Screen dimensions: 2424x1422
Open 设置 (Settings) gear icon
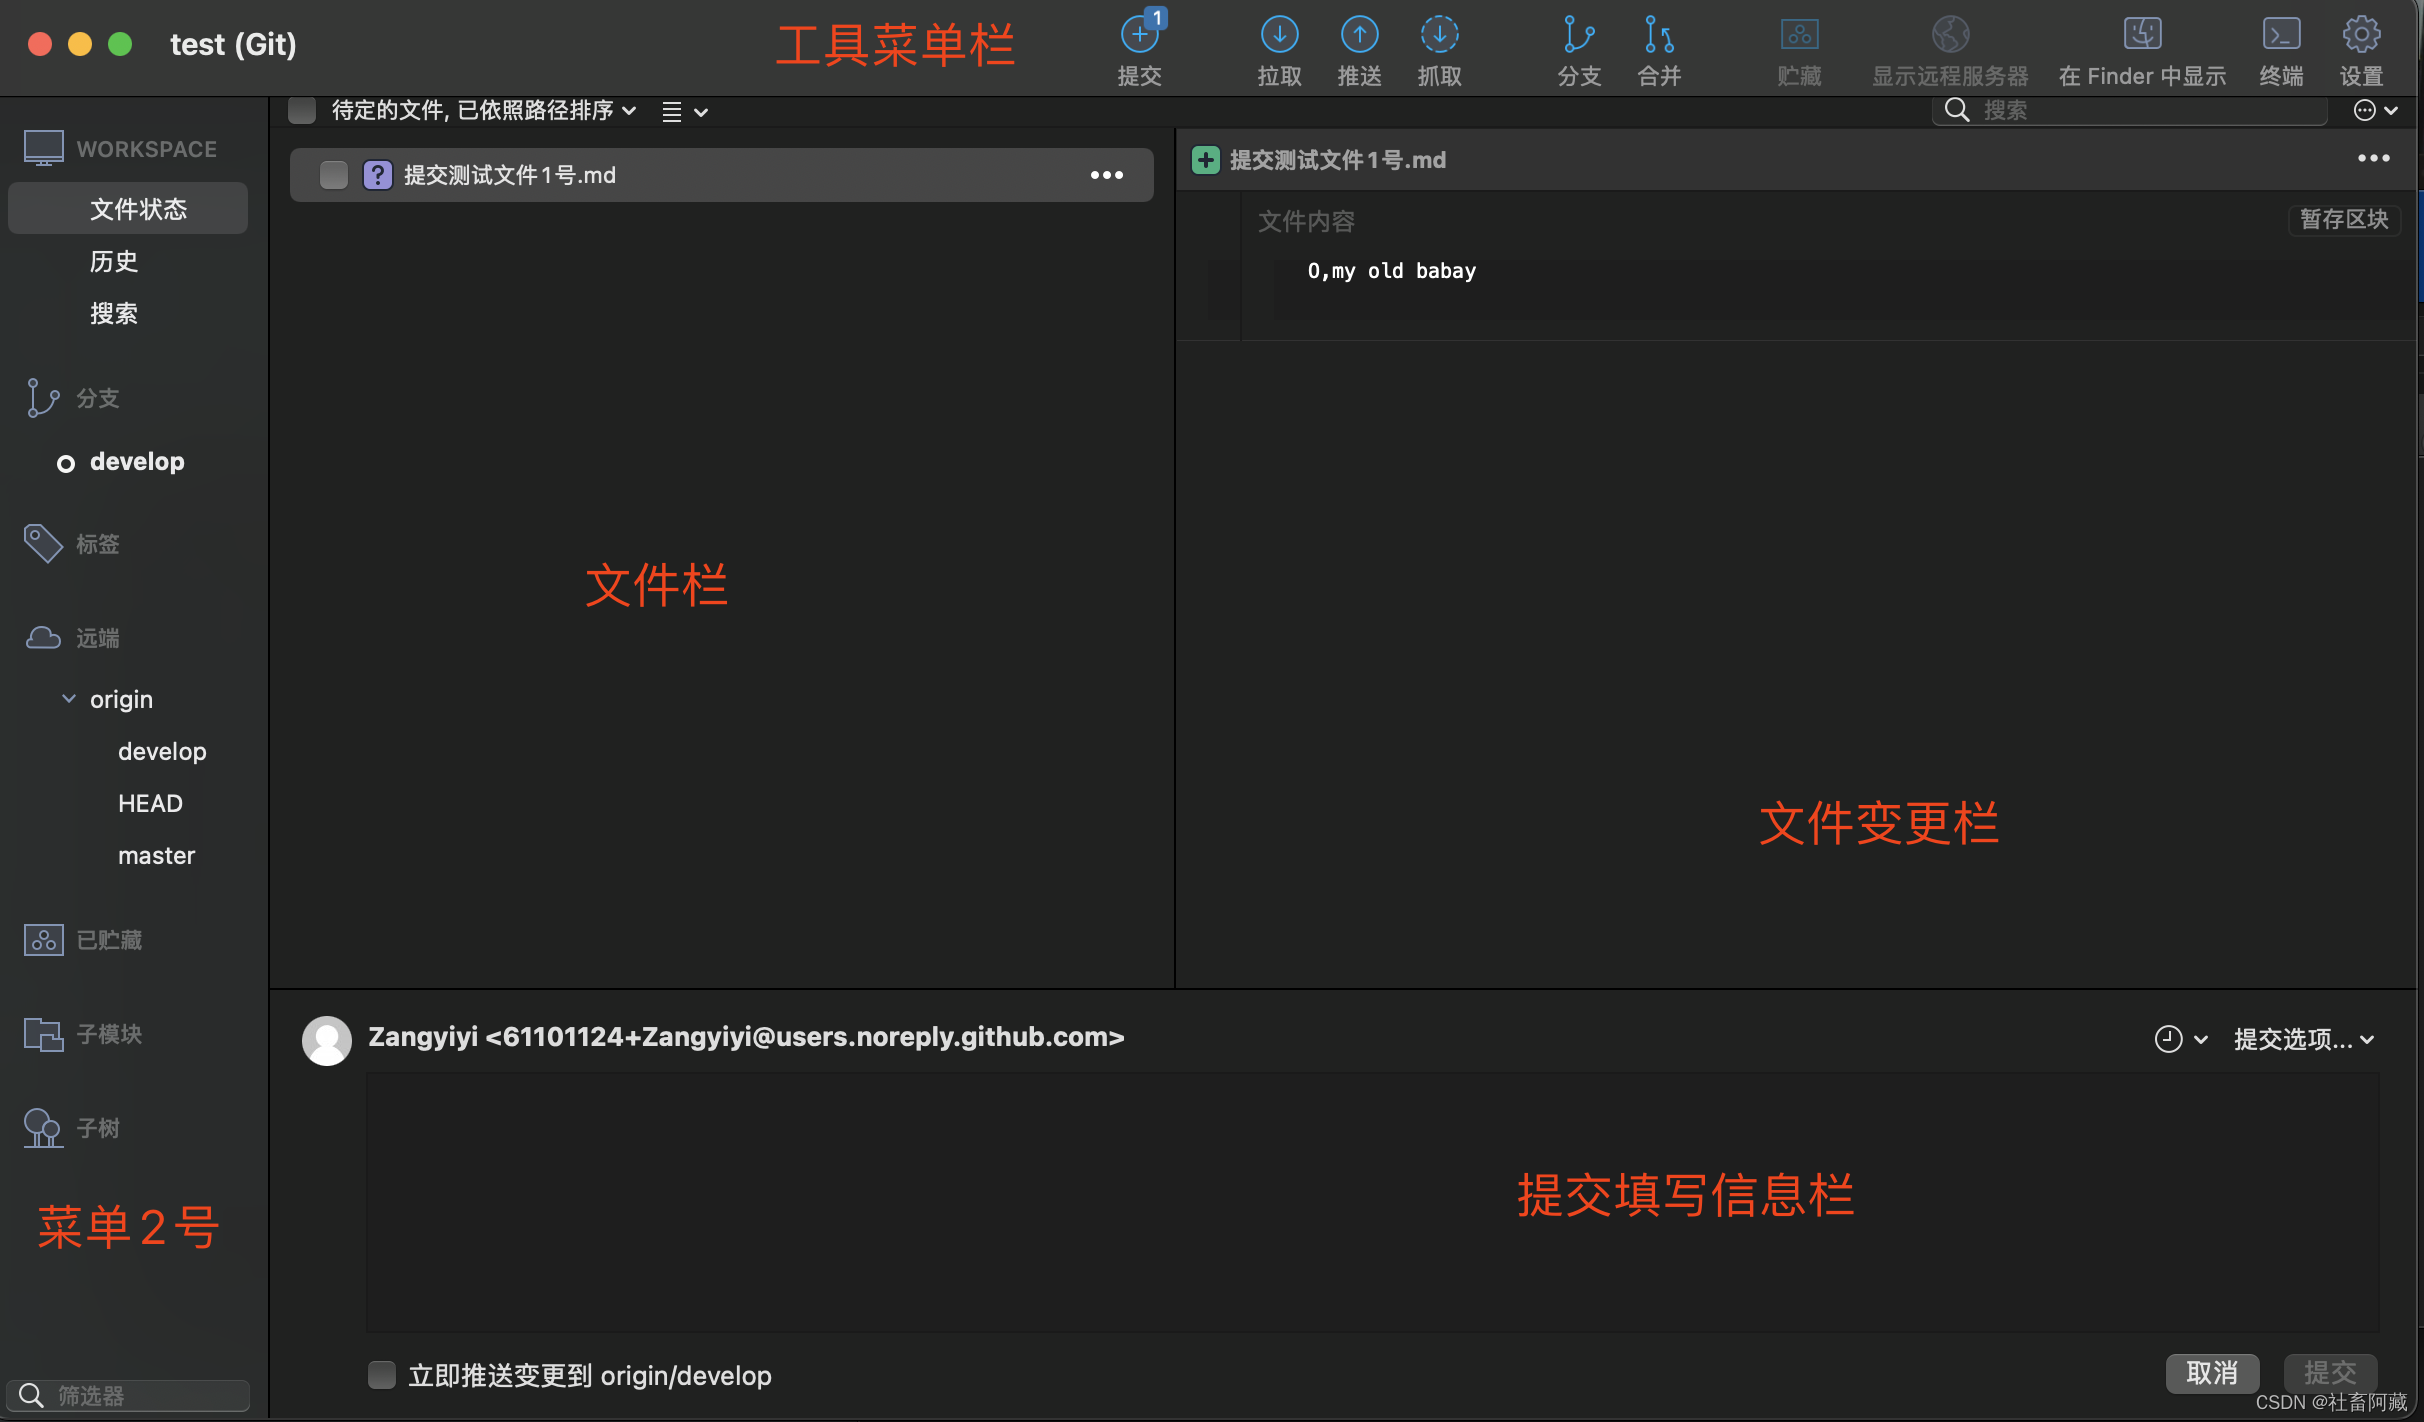(x=2361, y=36)
